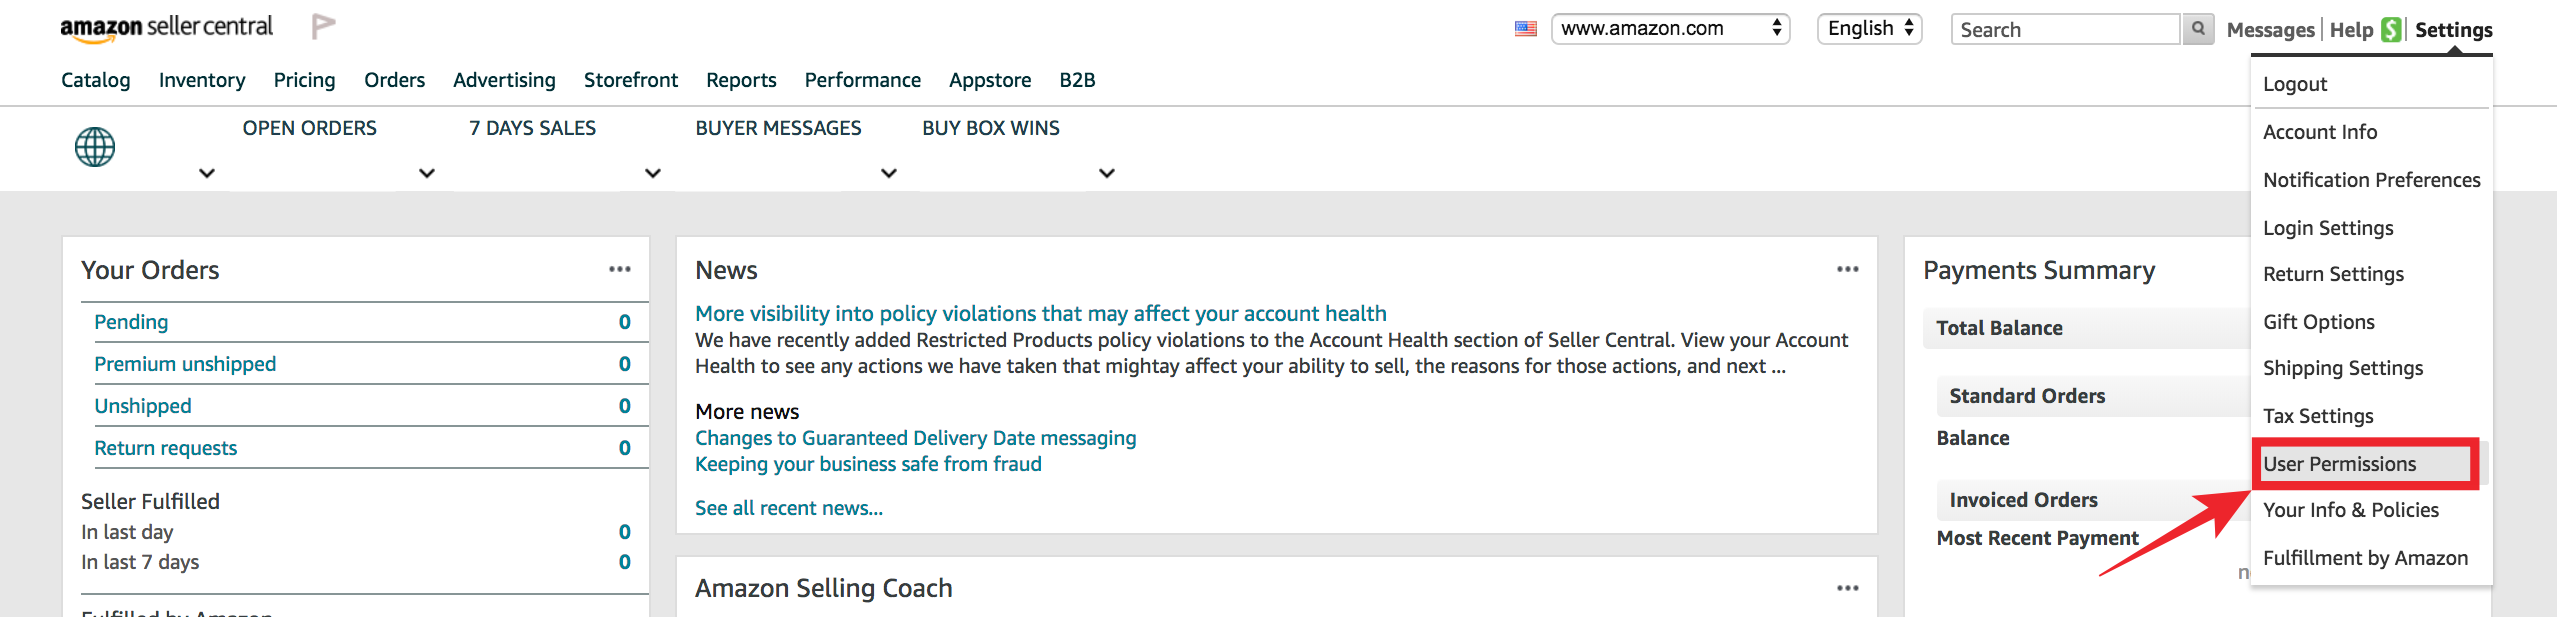This screenshot has width=2557, height=617.
Task: Click the US flag icon
Action: [1525, 29]
